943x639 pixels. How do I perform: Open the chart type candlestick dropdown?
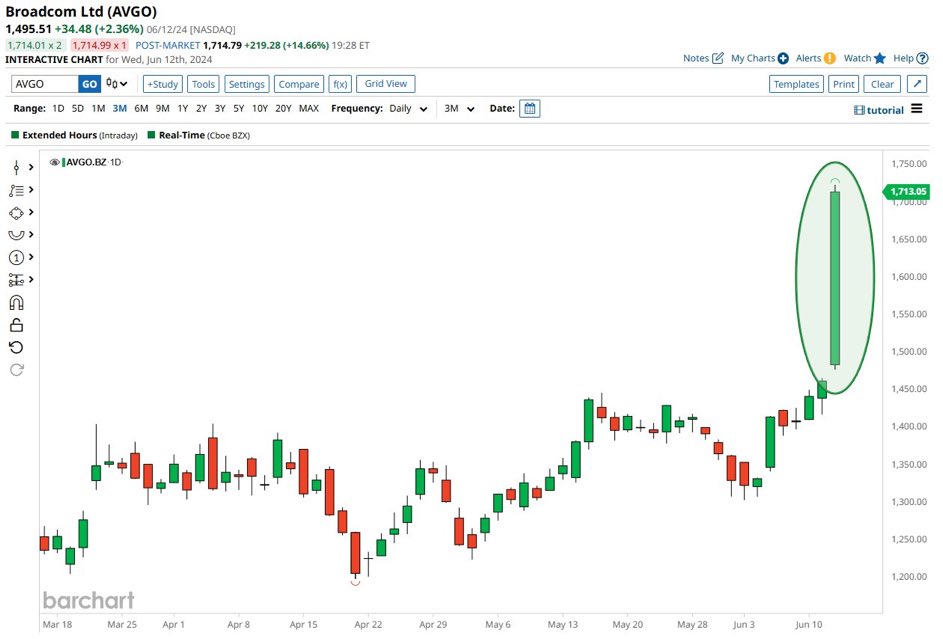[x=118, y=85]
